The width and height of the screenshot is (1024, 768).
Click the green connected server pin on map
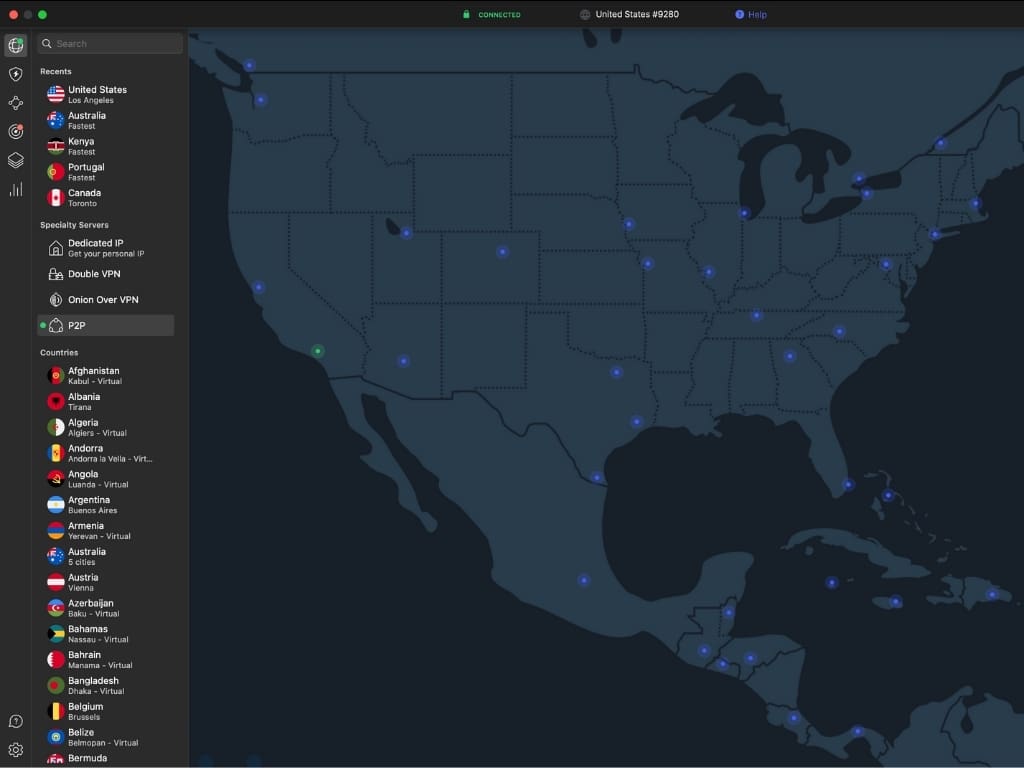[x=318, y=351]
